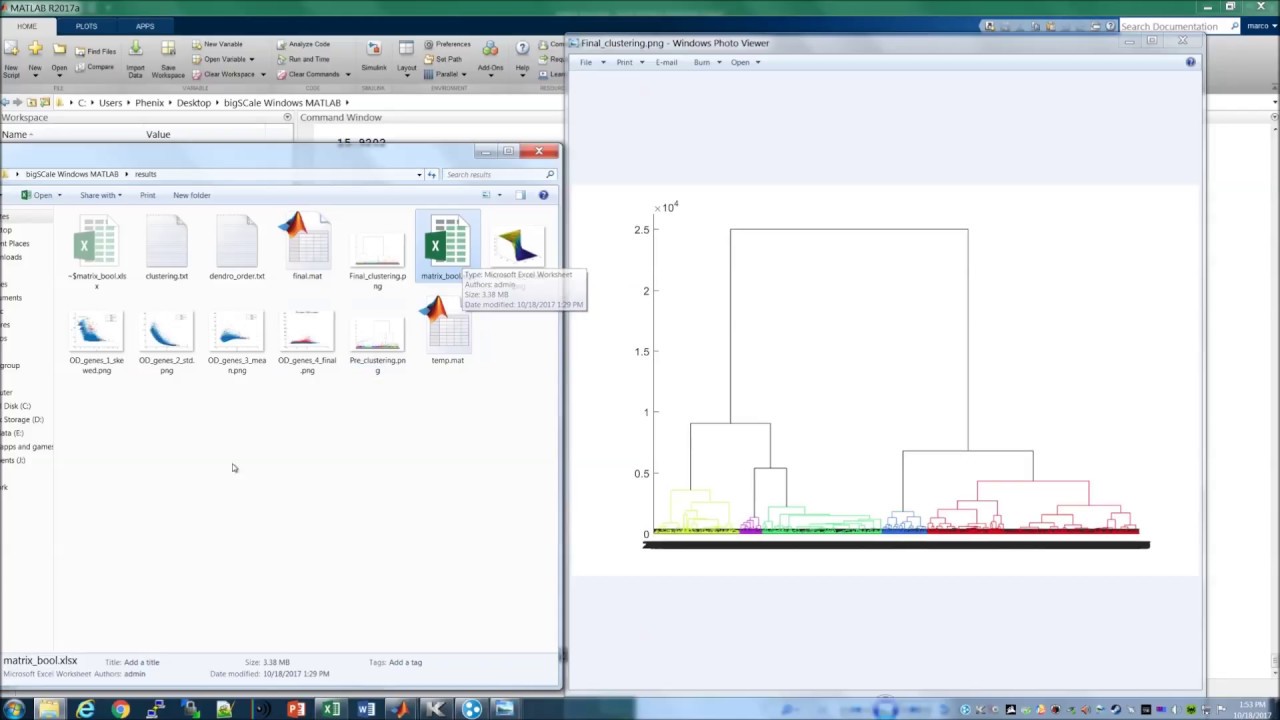Click Set Path in Environment section
The width and height of the screenshot is (1280, 720).
(443, 59)
